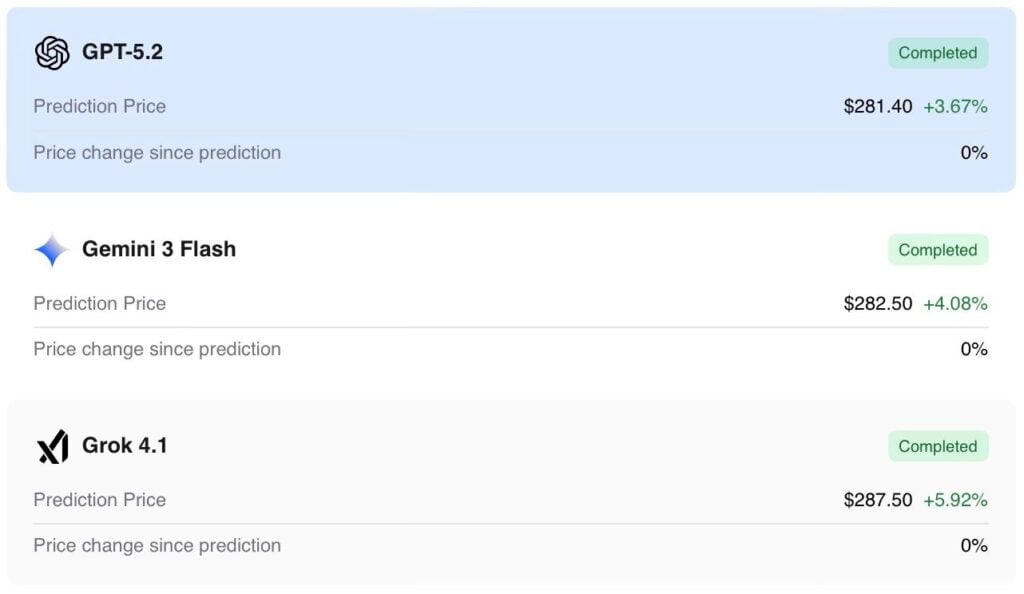Click the +5.92% green percentage
The height and width of the screenshot is (594, 1024).
pos(955,500)
